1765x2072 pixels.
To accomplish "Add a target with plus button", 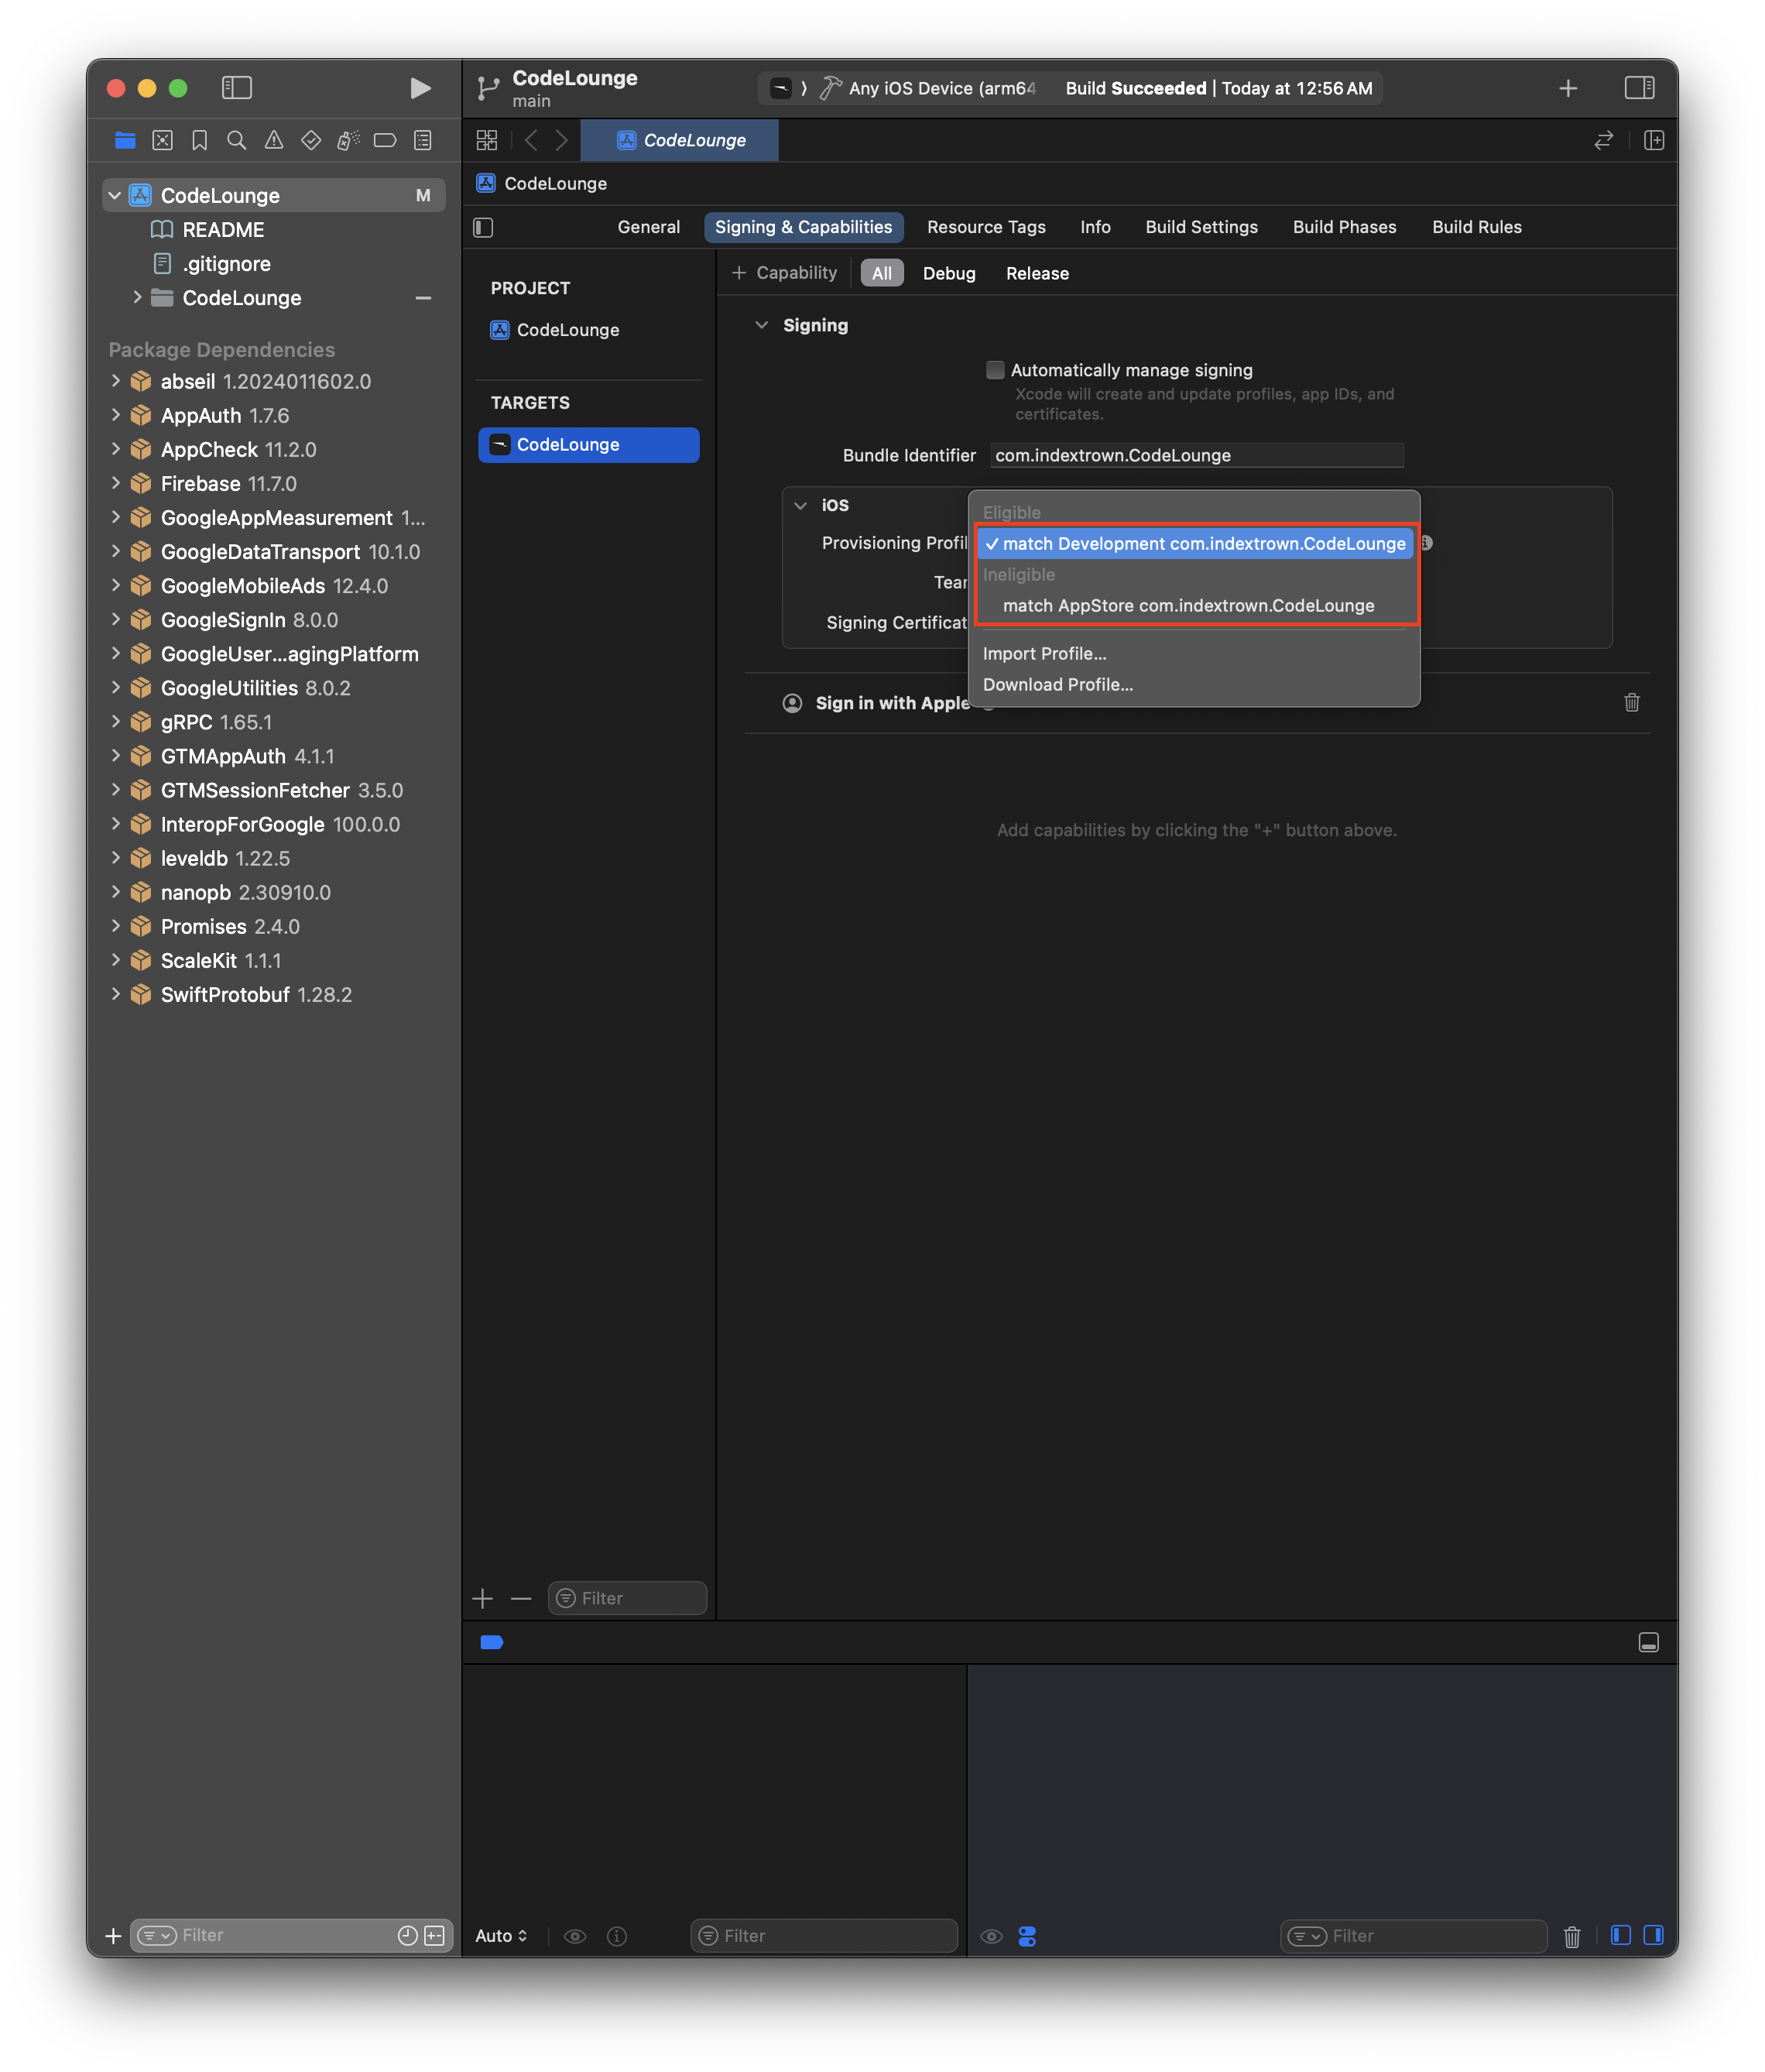I will [483, 1598].
